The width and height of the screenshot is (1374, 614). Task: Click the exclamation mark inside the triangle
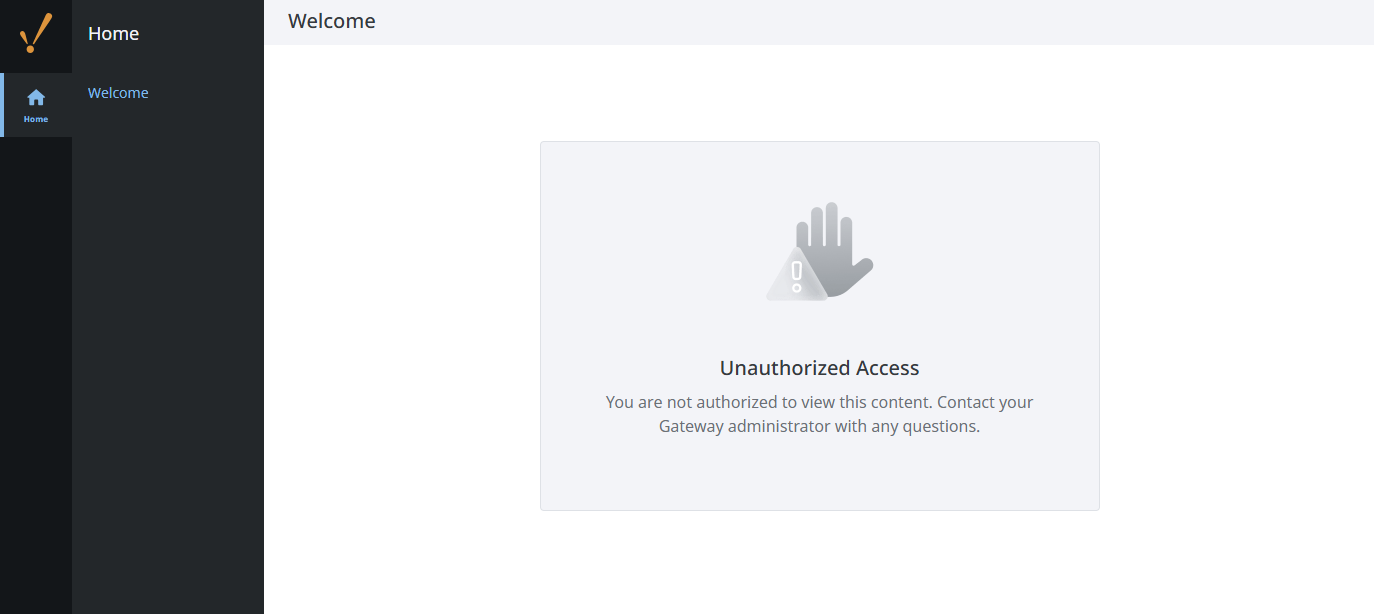(x=797, y=276)
